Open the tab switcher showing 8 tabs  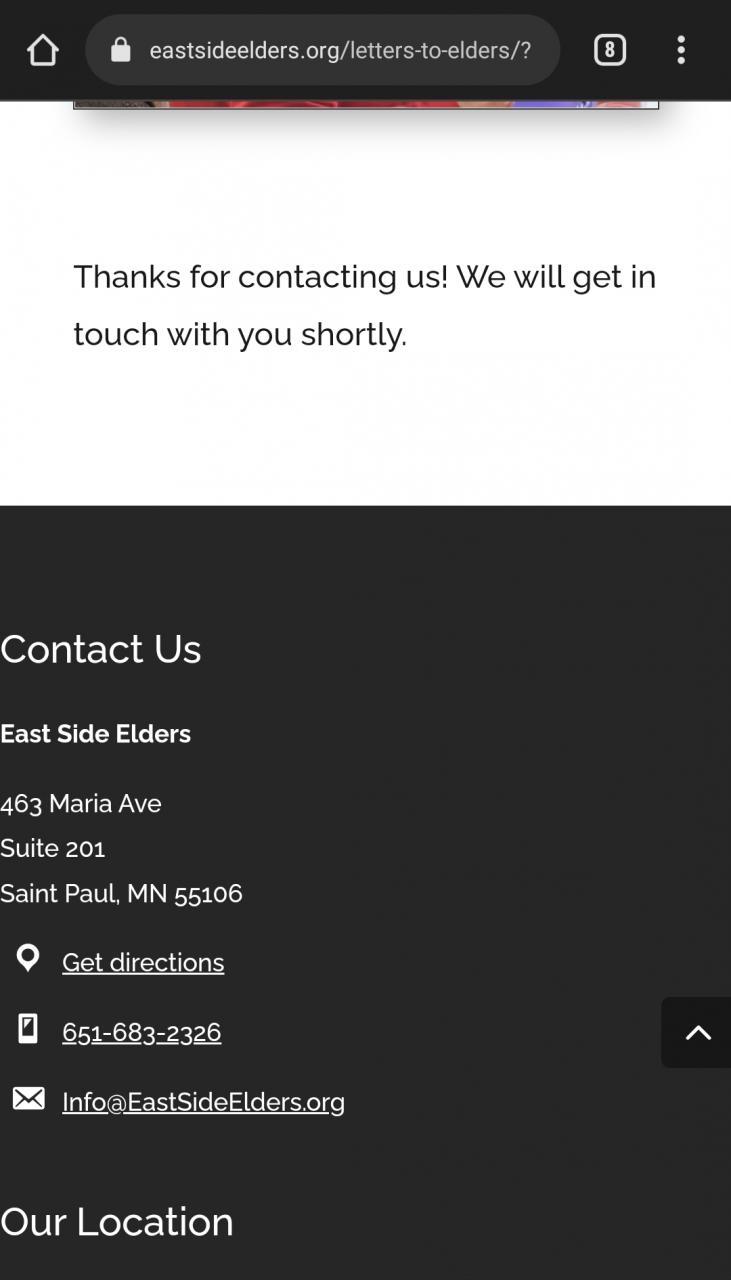coord(609,50)
